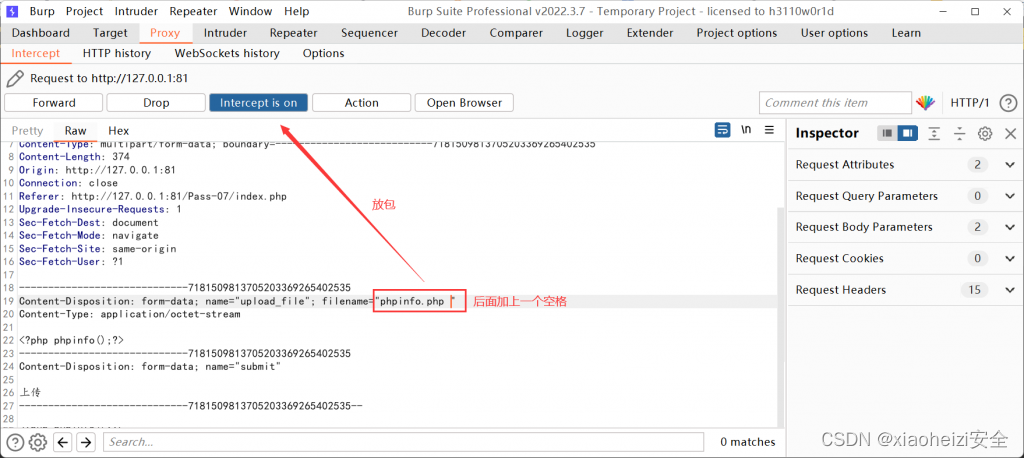The height and width of the screenshot is (458, 1024).
Task: Open the Extender tab
Action: coord(650,33)
